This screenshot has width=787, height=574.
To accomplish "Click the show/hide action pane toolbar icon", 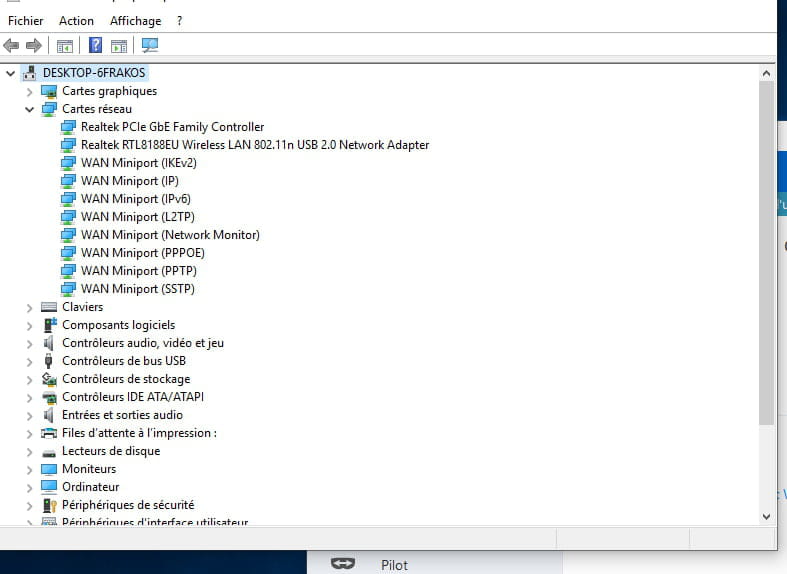I will tap(119, 45).
